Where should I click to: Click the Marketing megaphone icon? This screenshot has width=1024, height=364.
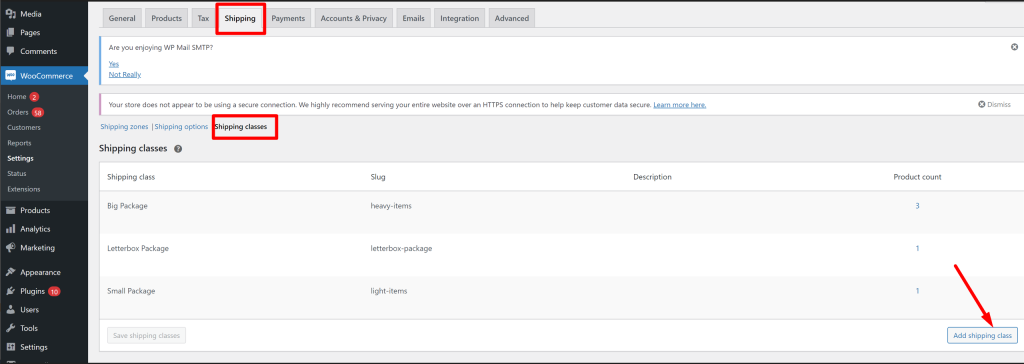[x=11, y=248]
